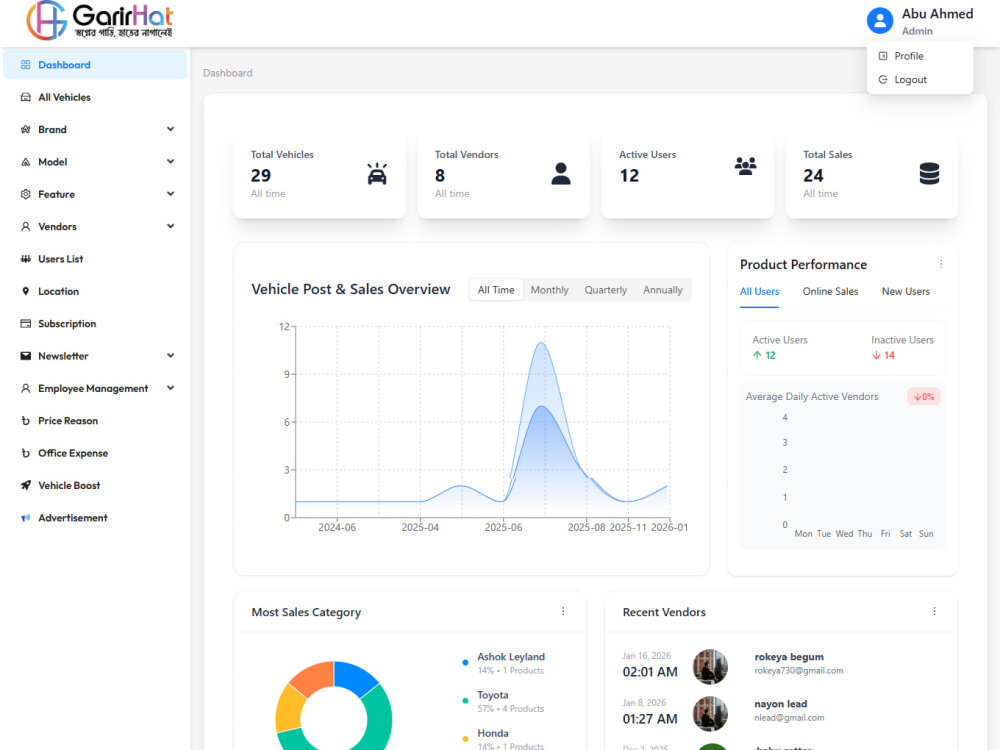Expand the Newsletter submenu chevron
Image resolution: width=1000 pixels, height=750 pixels.
(170, 355)
